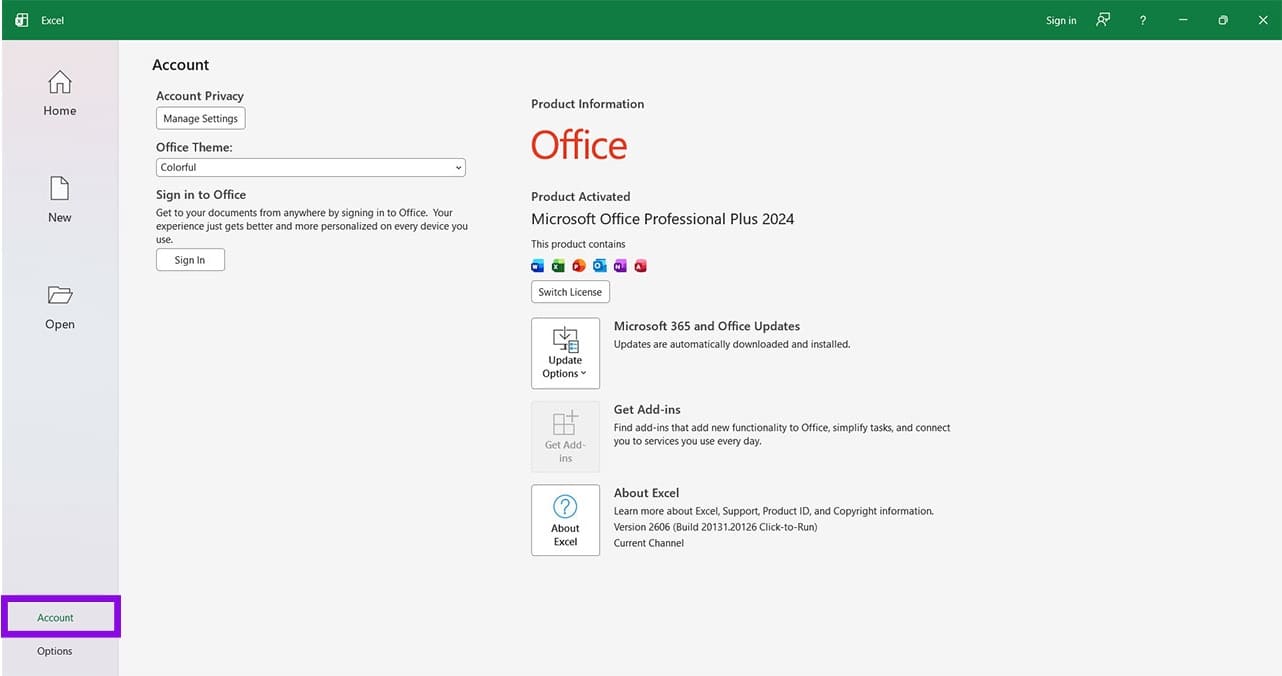The width and height of the screenshot is (1282, 676).
Task: Click the Excel logo in title bar
Action: point(22,20)
